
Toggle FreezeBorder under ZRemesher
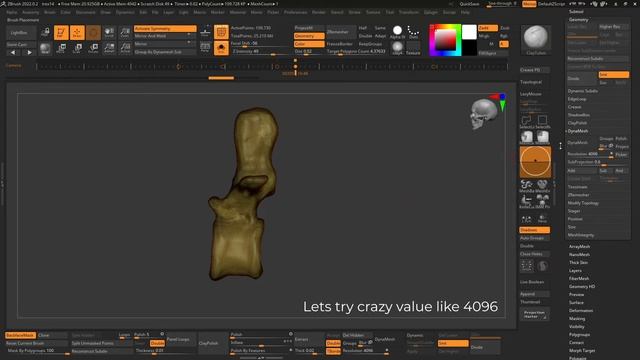(339, 44)
